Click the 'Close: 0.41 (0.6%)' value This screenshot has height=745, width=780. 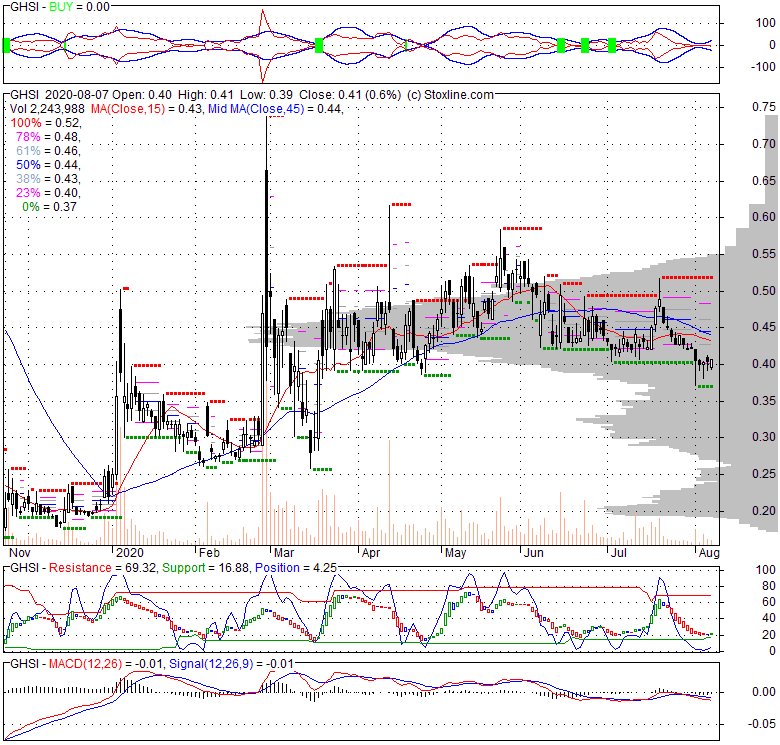click(x=349, y=94)
